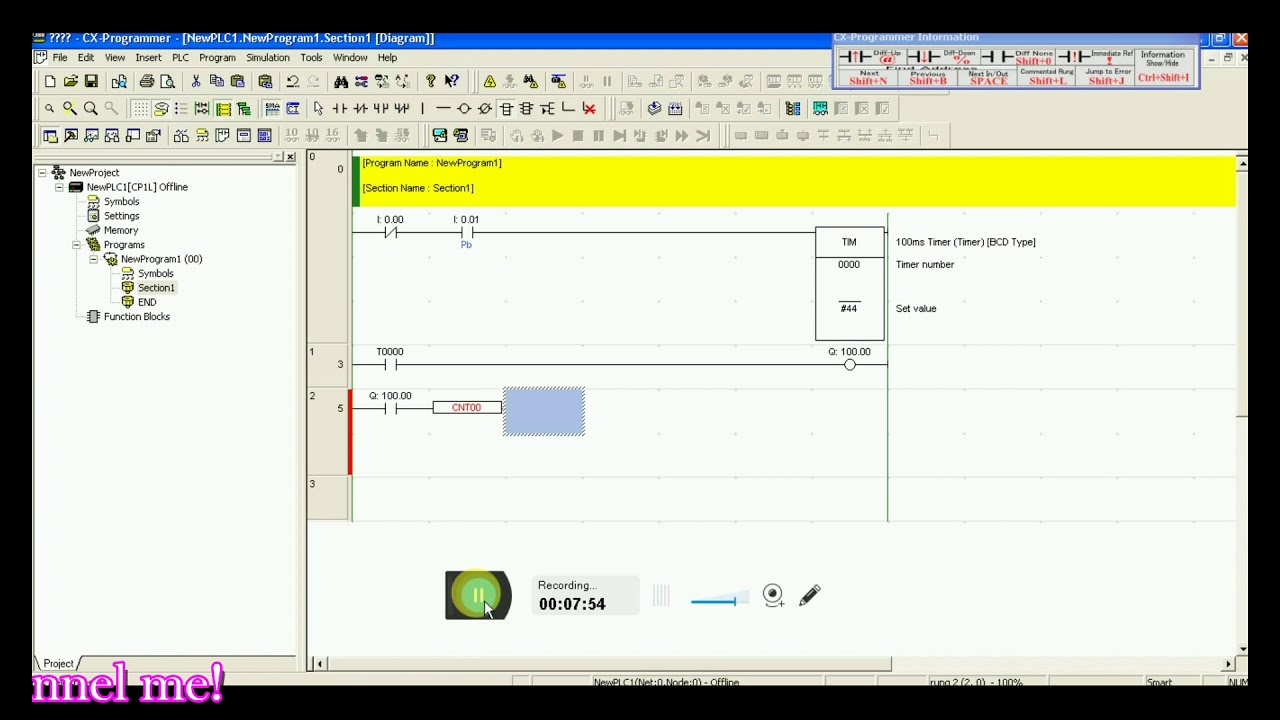Open the PLC menu
Viewport: 1280px width, 720px height.
(x=180, y=58)
